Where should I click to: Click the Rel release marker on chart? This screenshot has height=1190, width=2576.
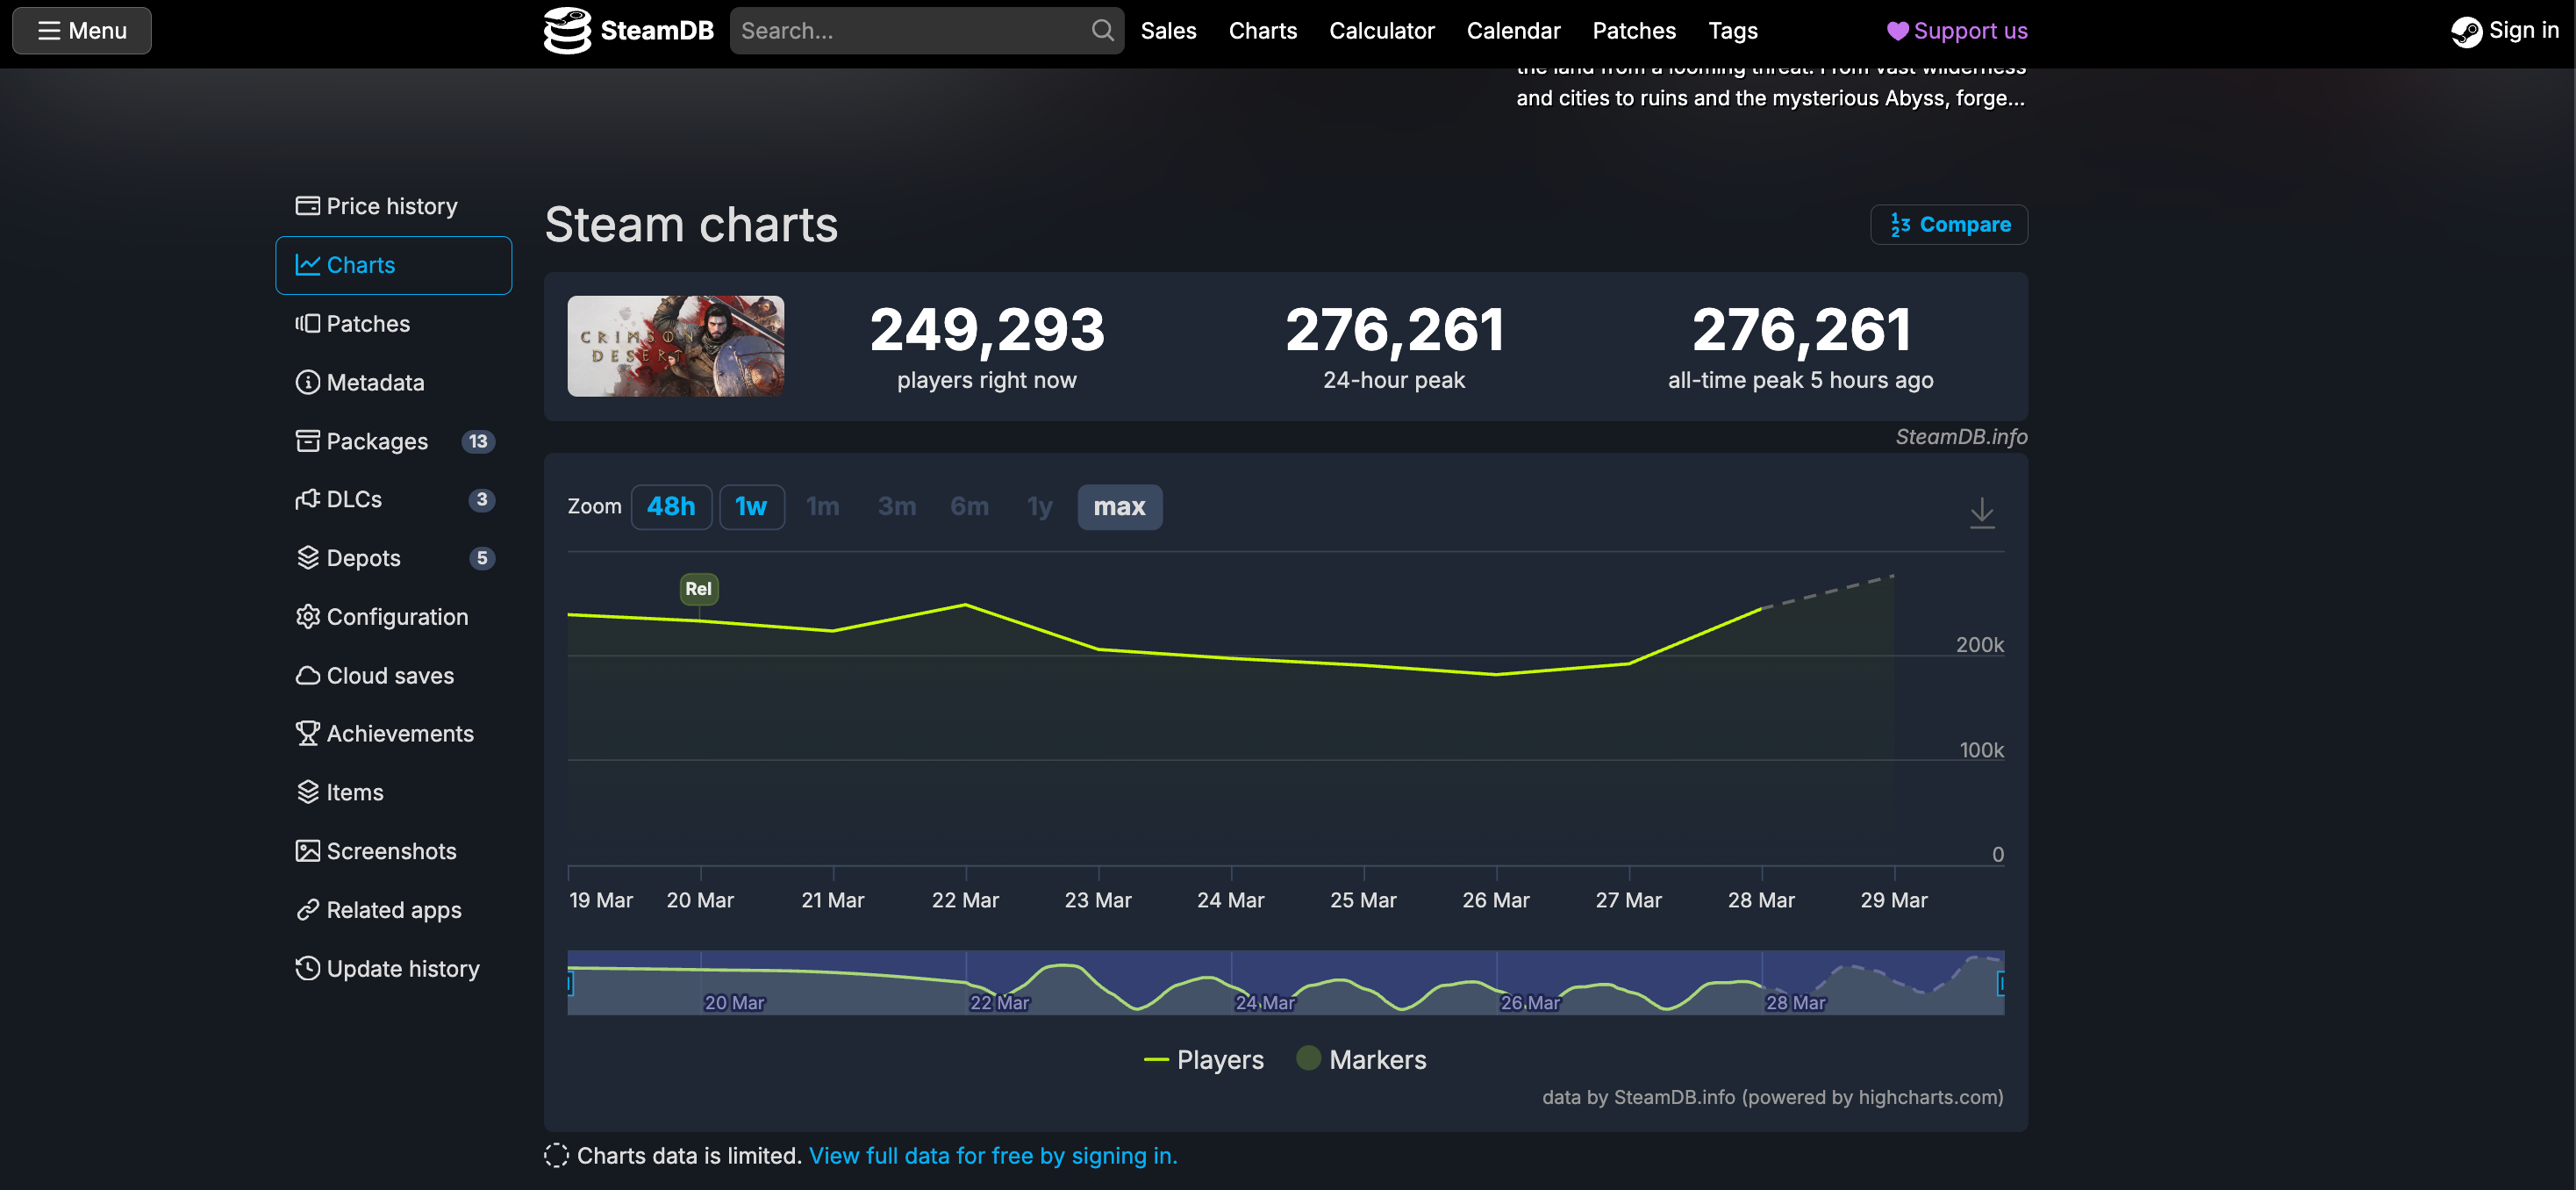[698, 588]
